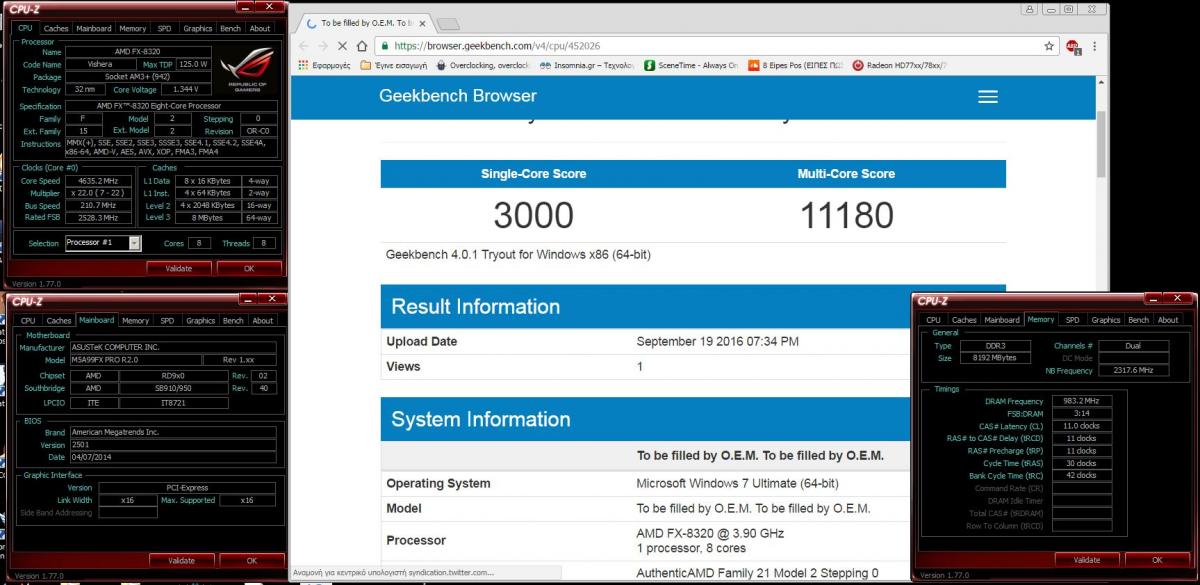Screen dimensions: 1200x585
Task: Stop loading the Geekbench page
Action: point(343,46)
